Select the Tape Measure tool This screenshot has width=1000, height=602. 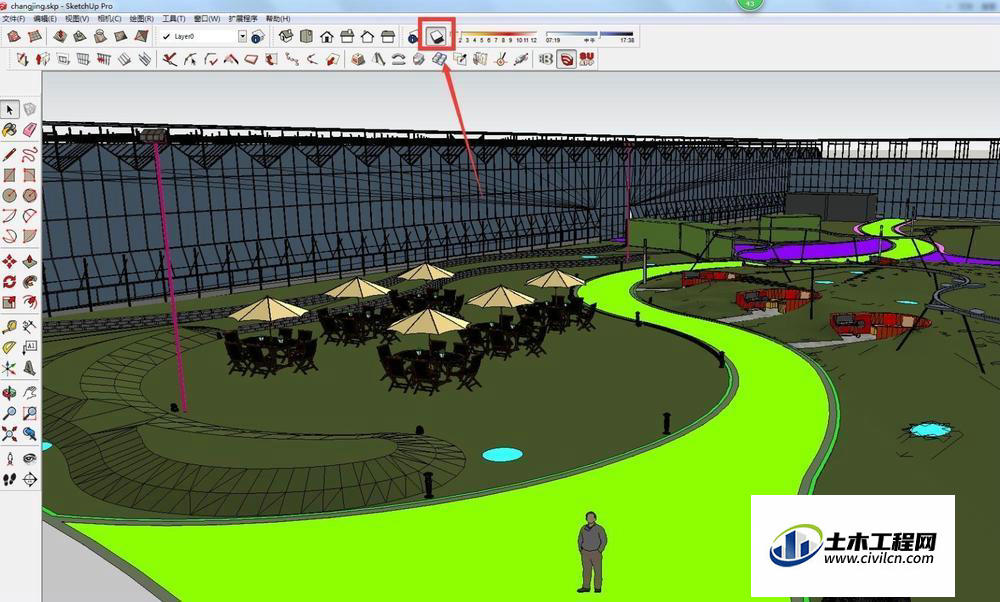[x=10, y=327]
